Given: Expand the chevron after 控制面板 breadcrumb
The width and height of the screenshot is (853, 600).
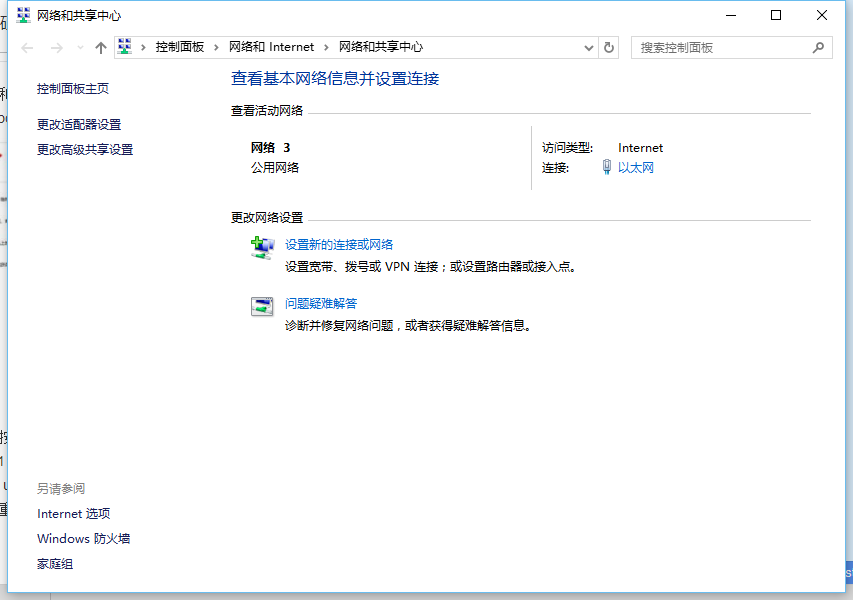Looking at the screenshot, I should coord(217,48).
